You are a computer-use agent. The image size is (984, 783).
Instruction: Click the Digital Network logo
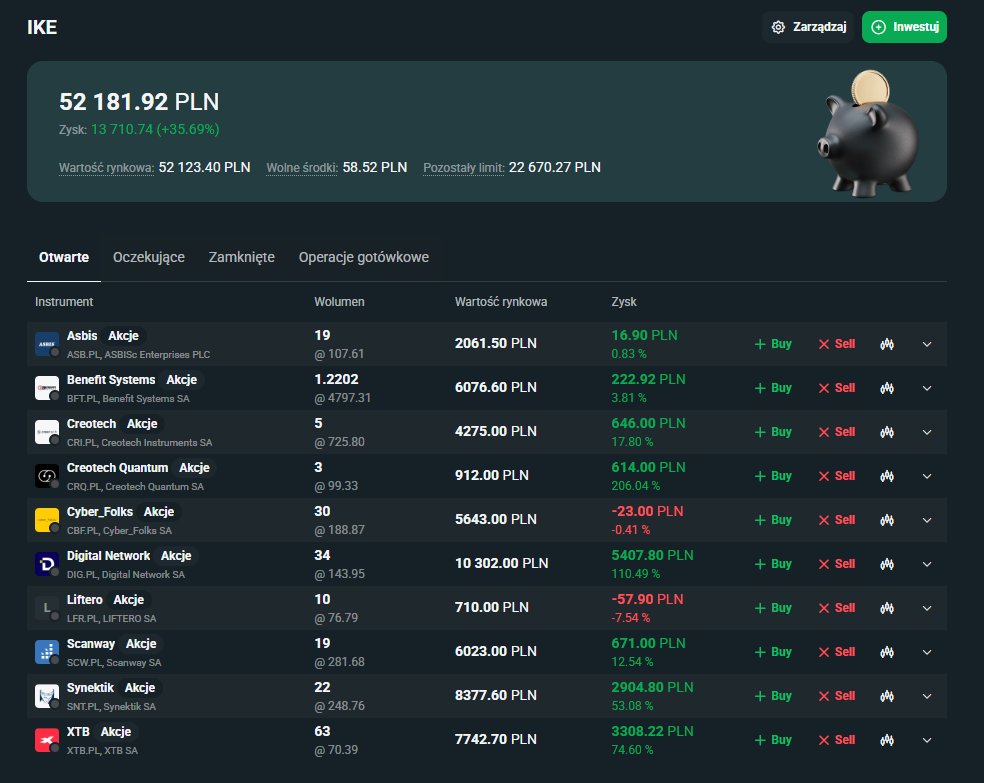click(x=47, y=563)
